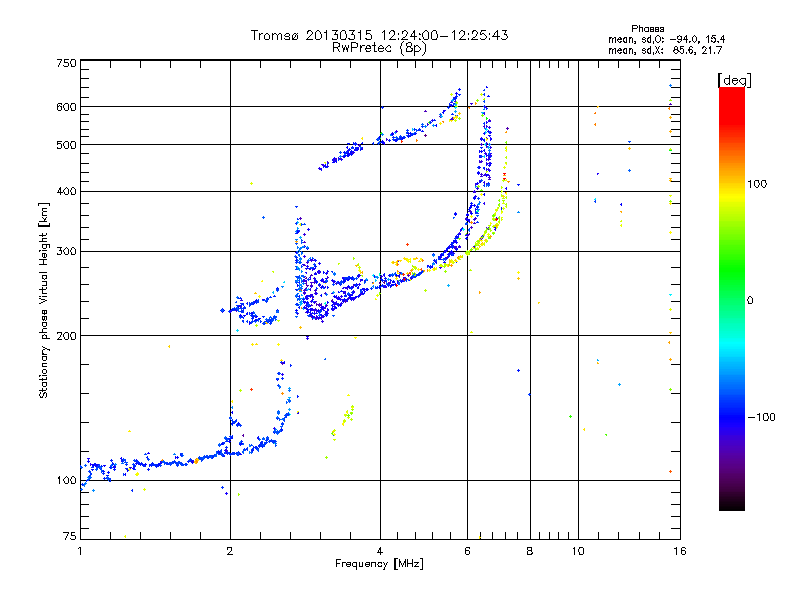Screen dimensions: 800x600
Task: Click the '4' frequency tick label
Action: click(x=380, y=551)
